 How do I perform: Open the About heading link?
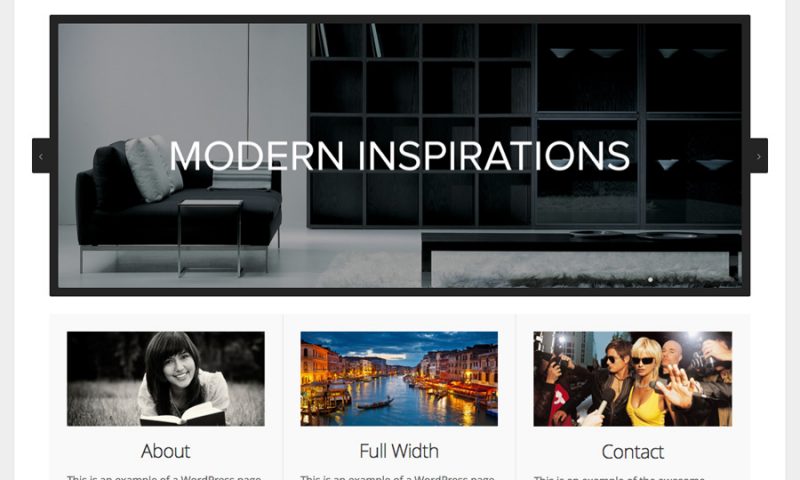165,451
